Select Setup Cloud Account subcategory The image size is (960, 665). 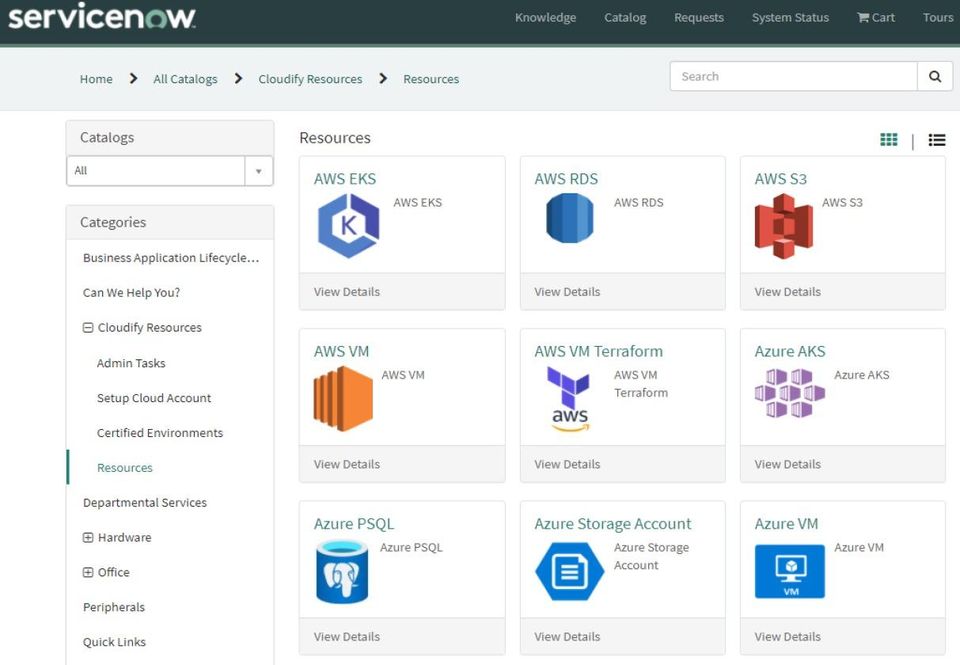click(154, 399)
